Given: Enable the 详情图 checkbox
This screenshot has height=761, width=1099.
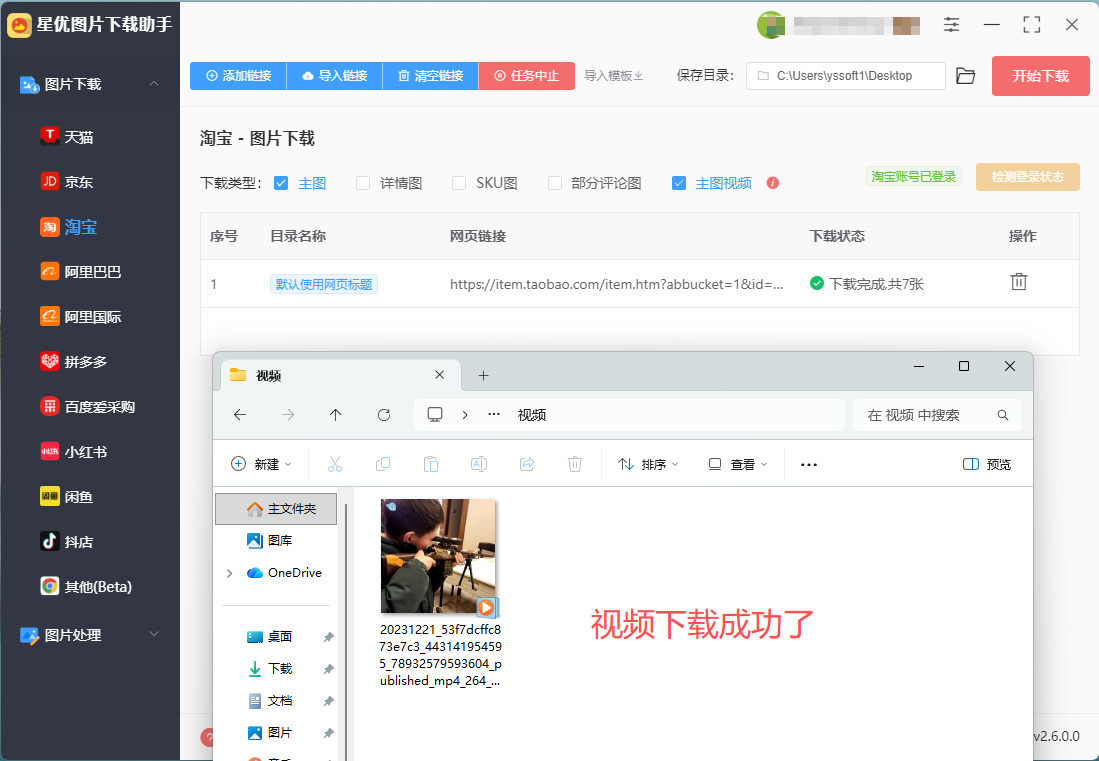Looking at the screenshot, I should tap(363, 183).
